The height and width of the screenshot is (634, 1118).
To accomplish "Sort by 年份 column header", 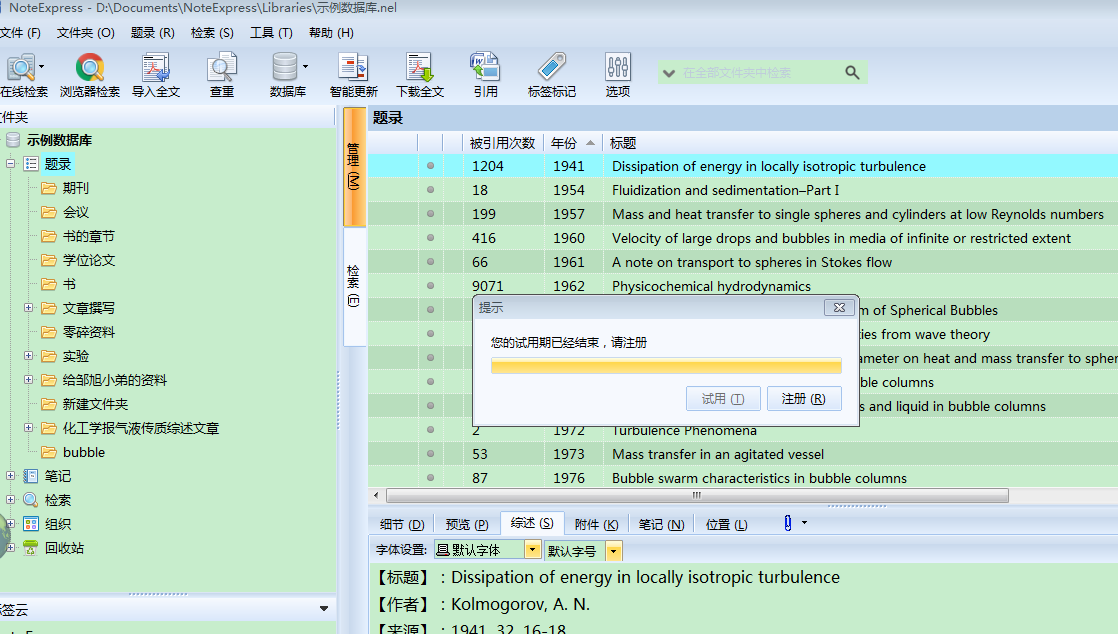I will 573,143.
